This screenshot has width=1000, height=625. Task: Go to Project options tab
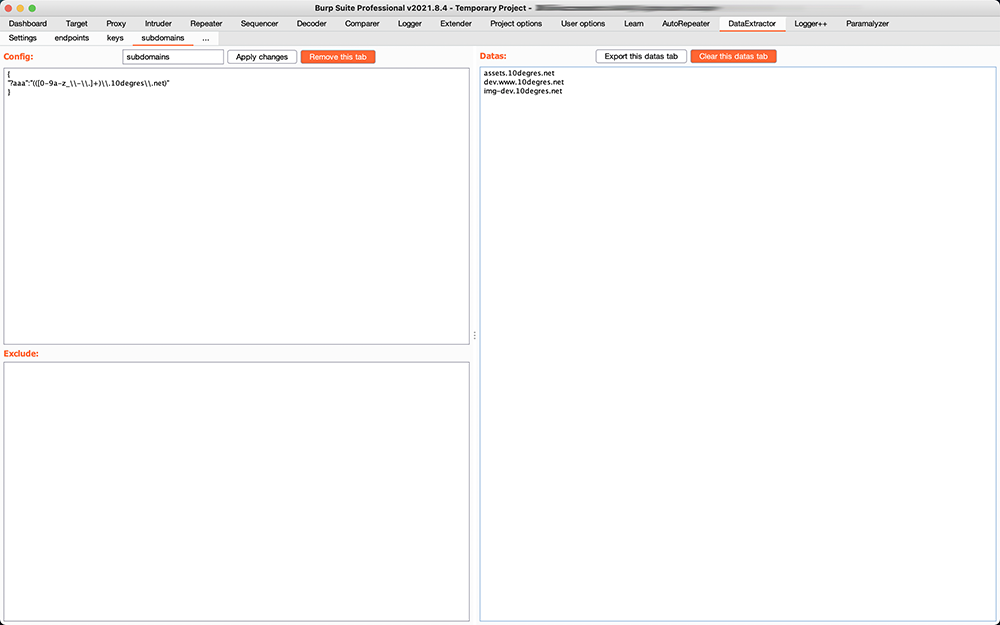516,24
